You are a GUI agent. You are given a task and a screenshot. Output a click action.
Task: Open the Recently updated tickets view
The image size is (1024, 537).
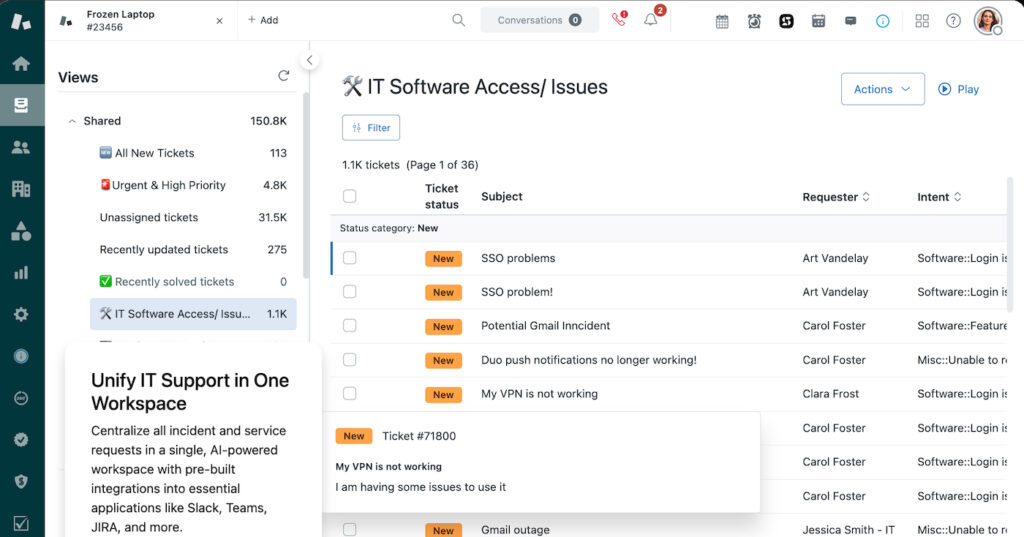[x=193, y=250]
